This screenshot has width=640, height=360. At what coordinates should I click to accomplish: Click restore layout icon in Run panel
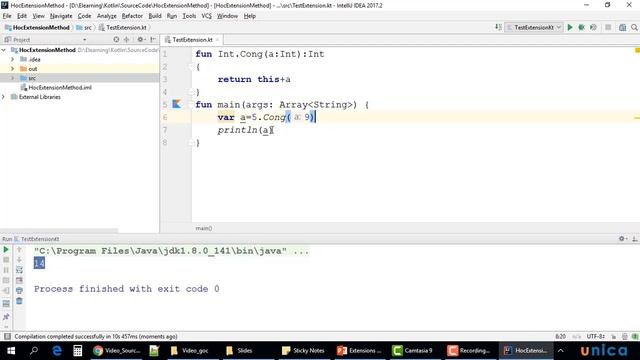click(x=6, y=304)
